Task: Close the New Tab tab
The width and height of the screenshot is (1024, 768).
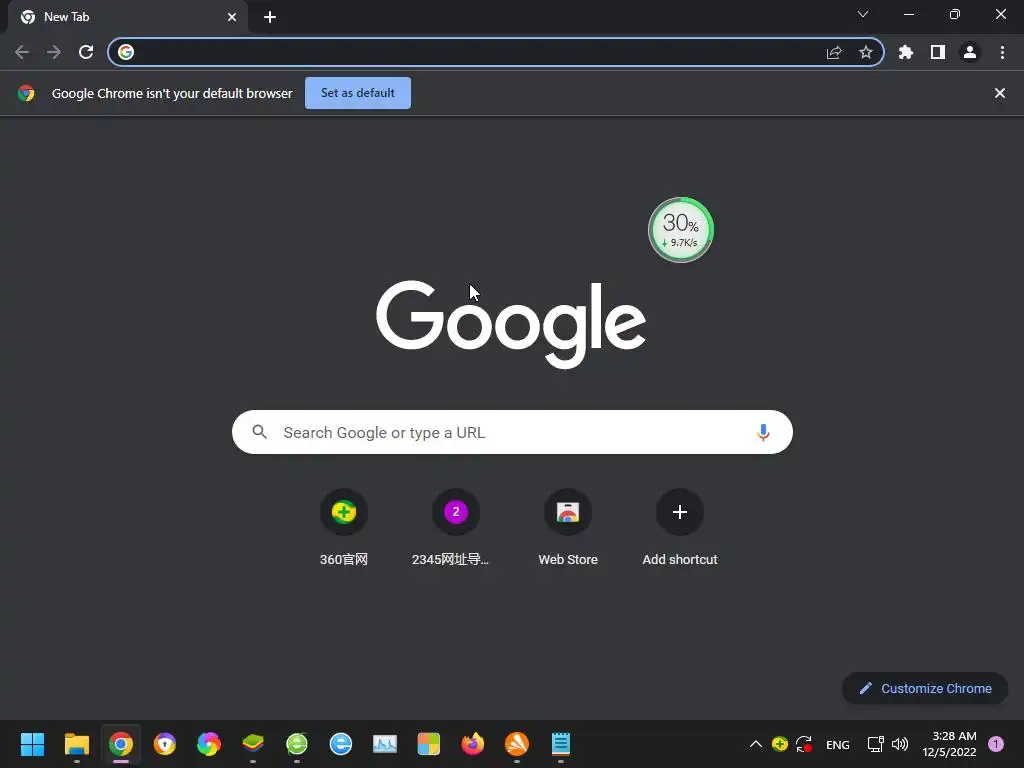Action: point(232,17)
